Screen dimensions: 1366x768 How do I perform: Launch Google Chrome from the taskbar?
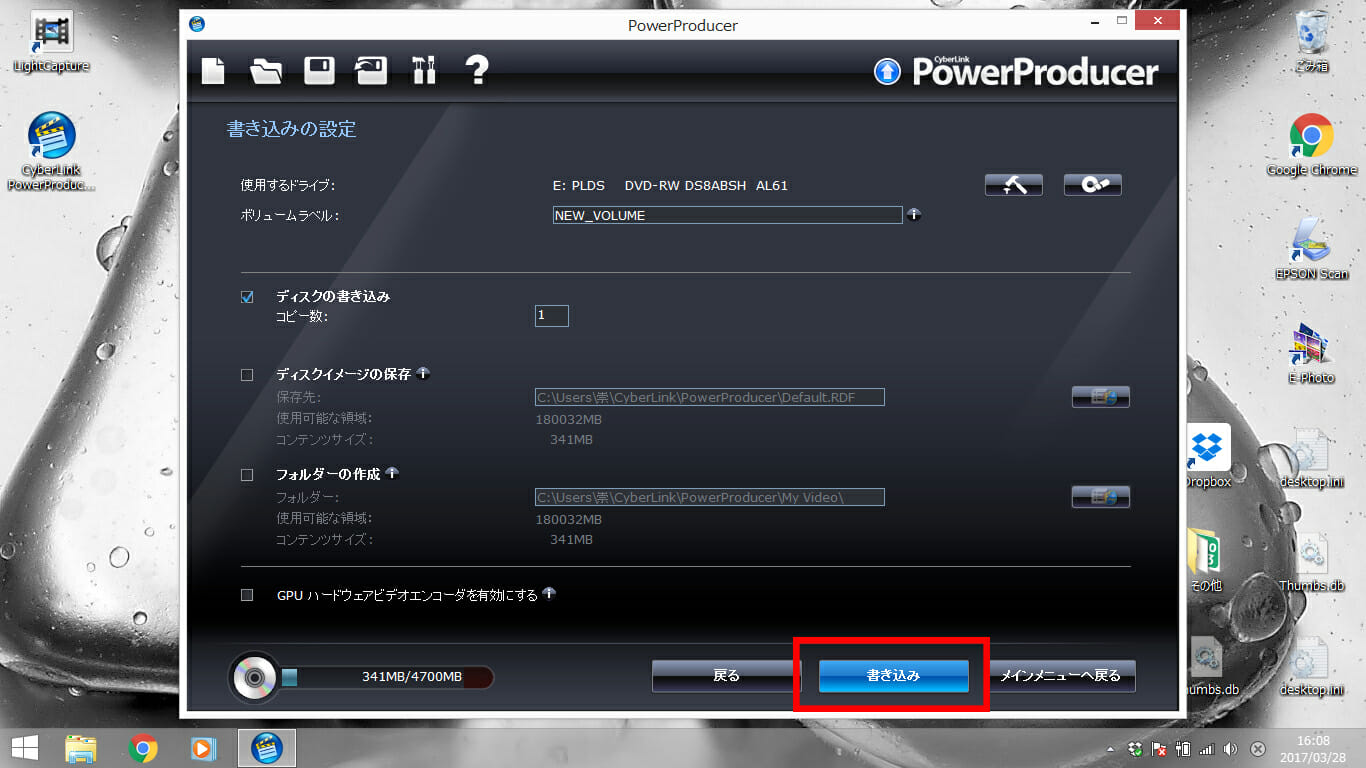tap(141, 747)
